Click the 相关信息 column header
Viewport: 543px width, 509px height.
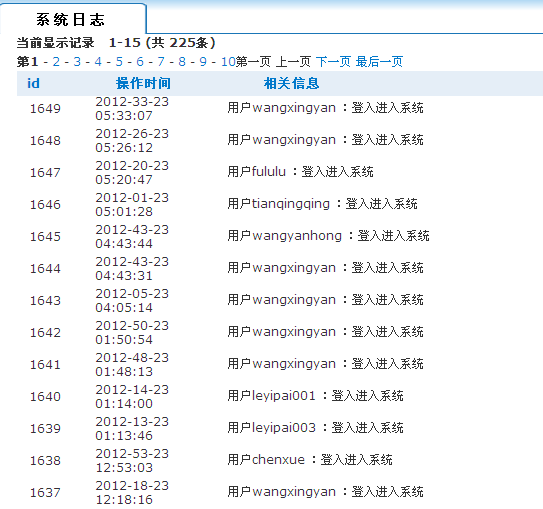(291, 83)
